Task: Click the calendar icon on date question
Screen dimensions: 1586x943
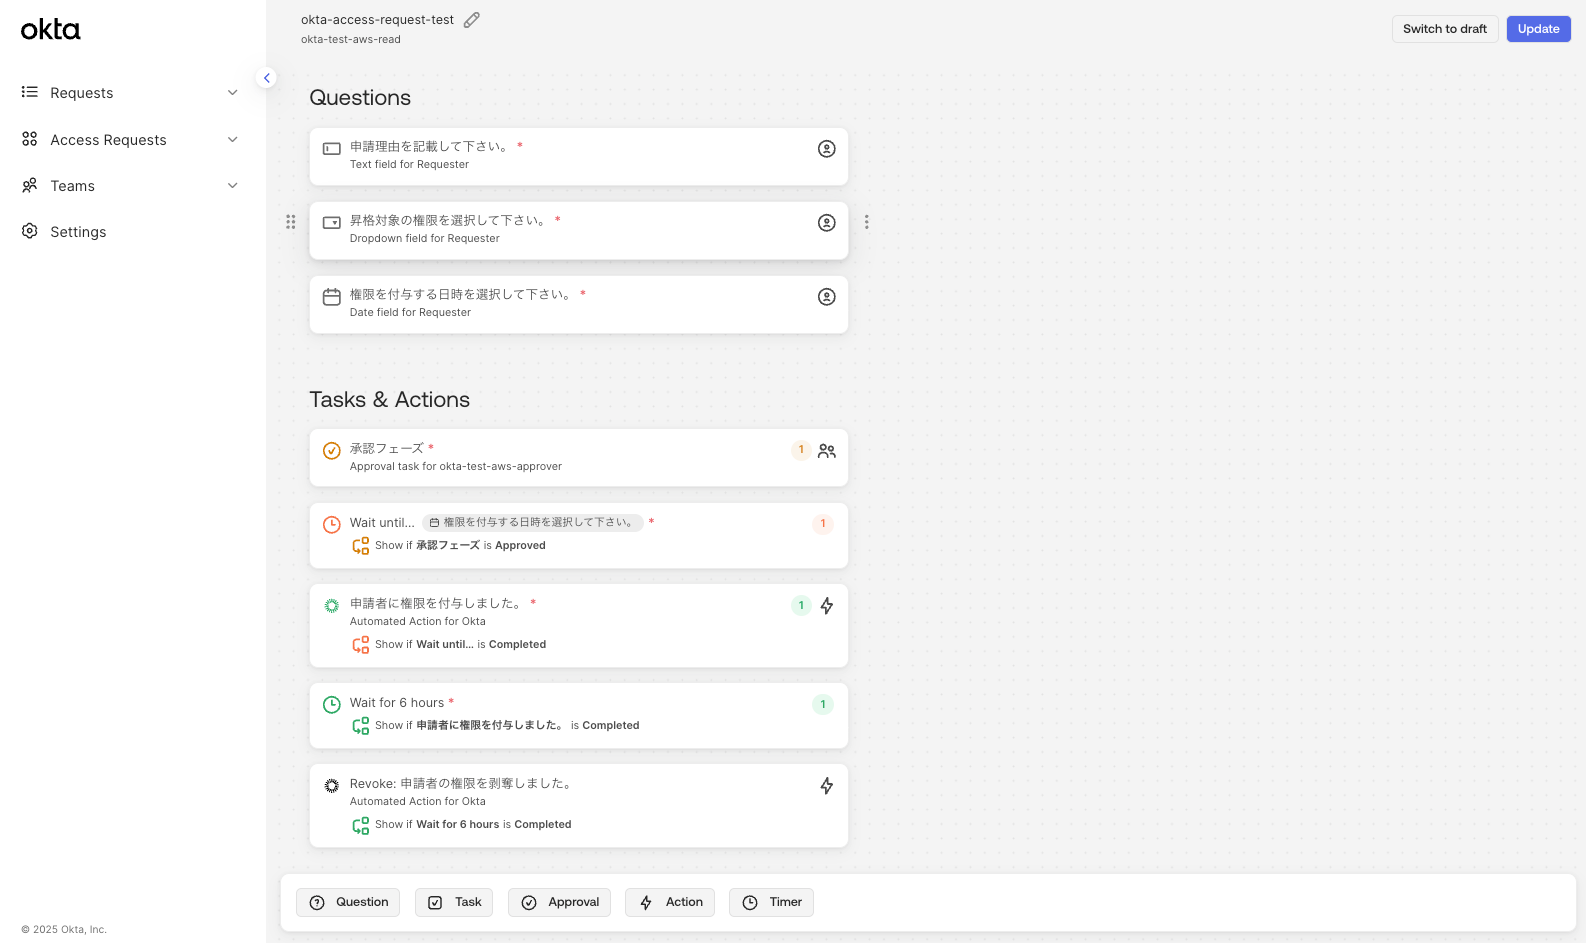Action: [x=332, y=297]
